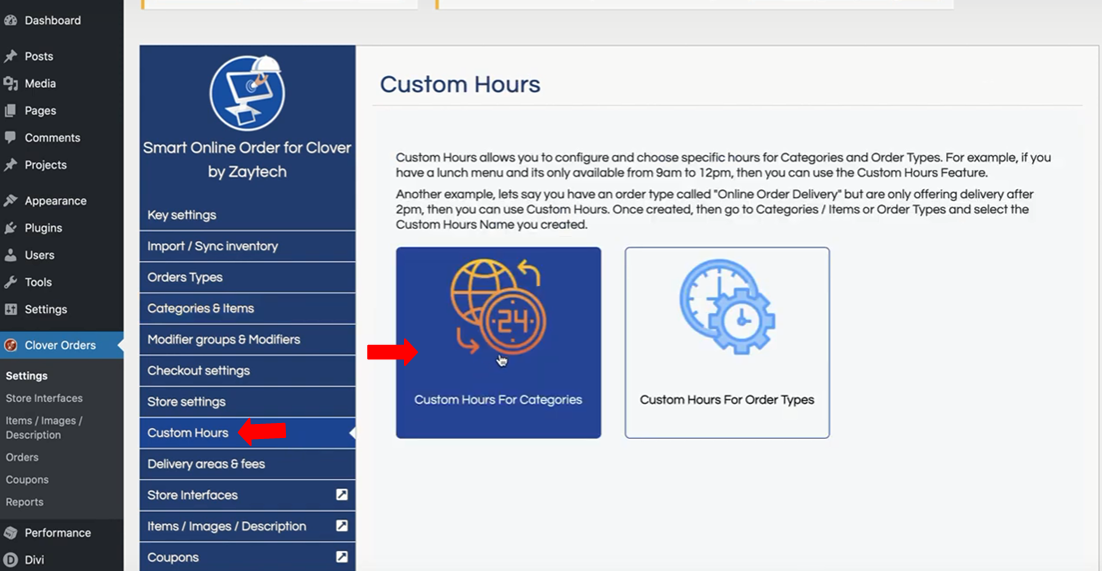Open Store Interfaces submenu under Clover Orders

44,398
